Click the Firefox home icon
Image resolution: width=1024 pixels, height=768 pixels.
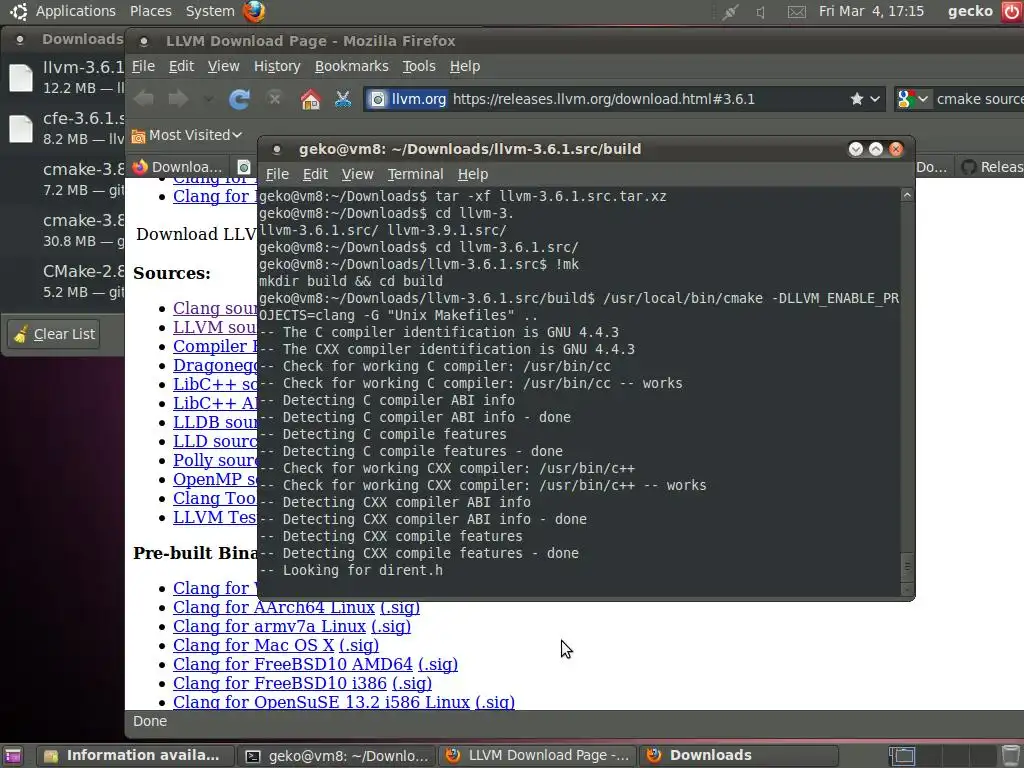pos(310,99)
